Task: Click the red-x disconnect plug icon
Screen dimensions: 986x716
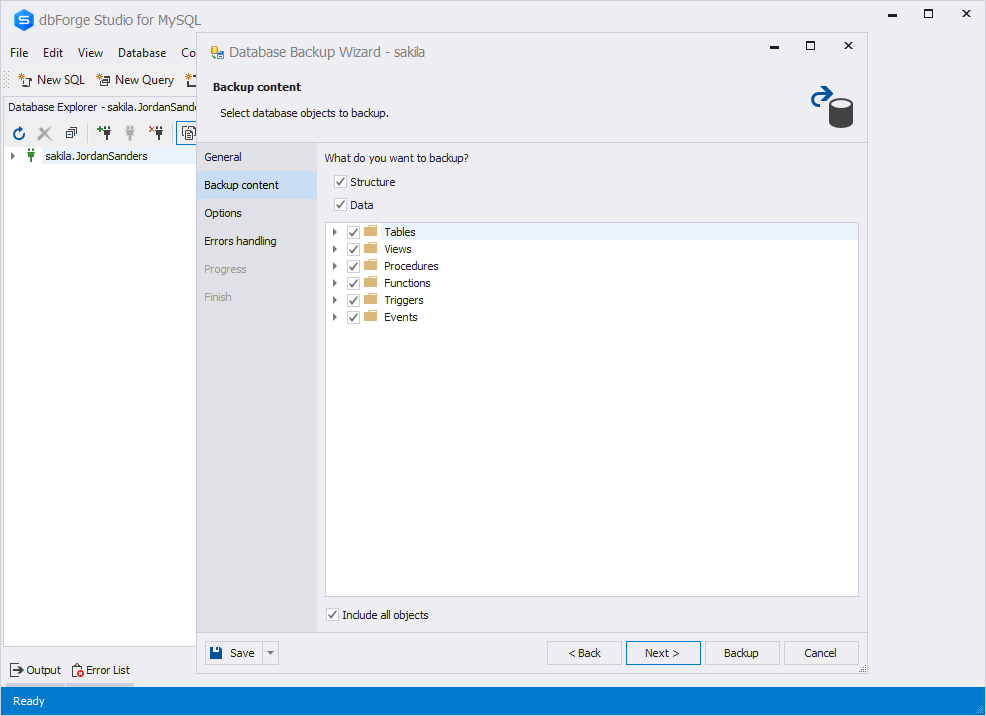Action: (156, 133)
